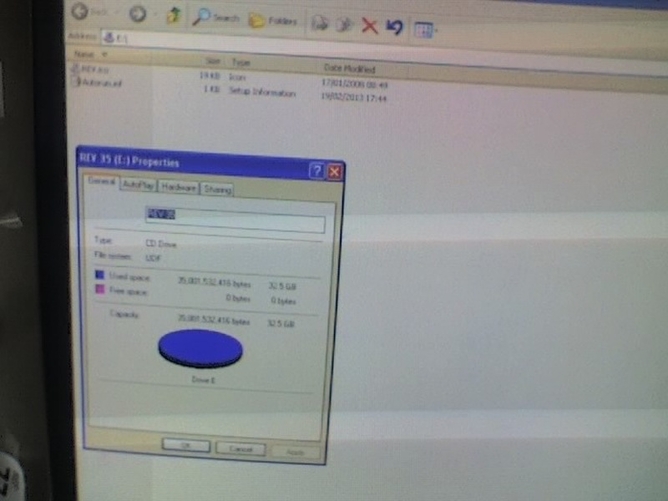668x501 pixels.
Task: Click the volume label field REV 35
Action: 235,219
